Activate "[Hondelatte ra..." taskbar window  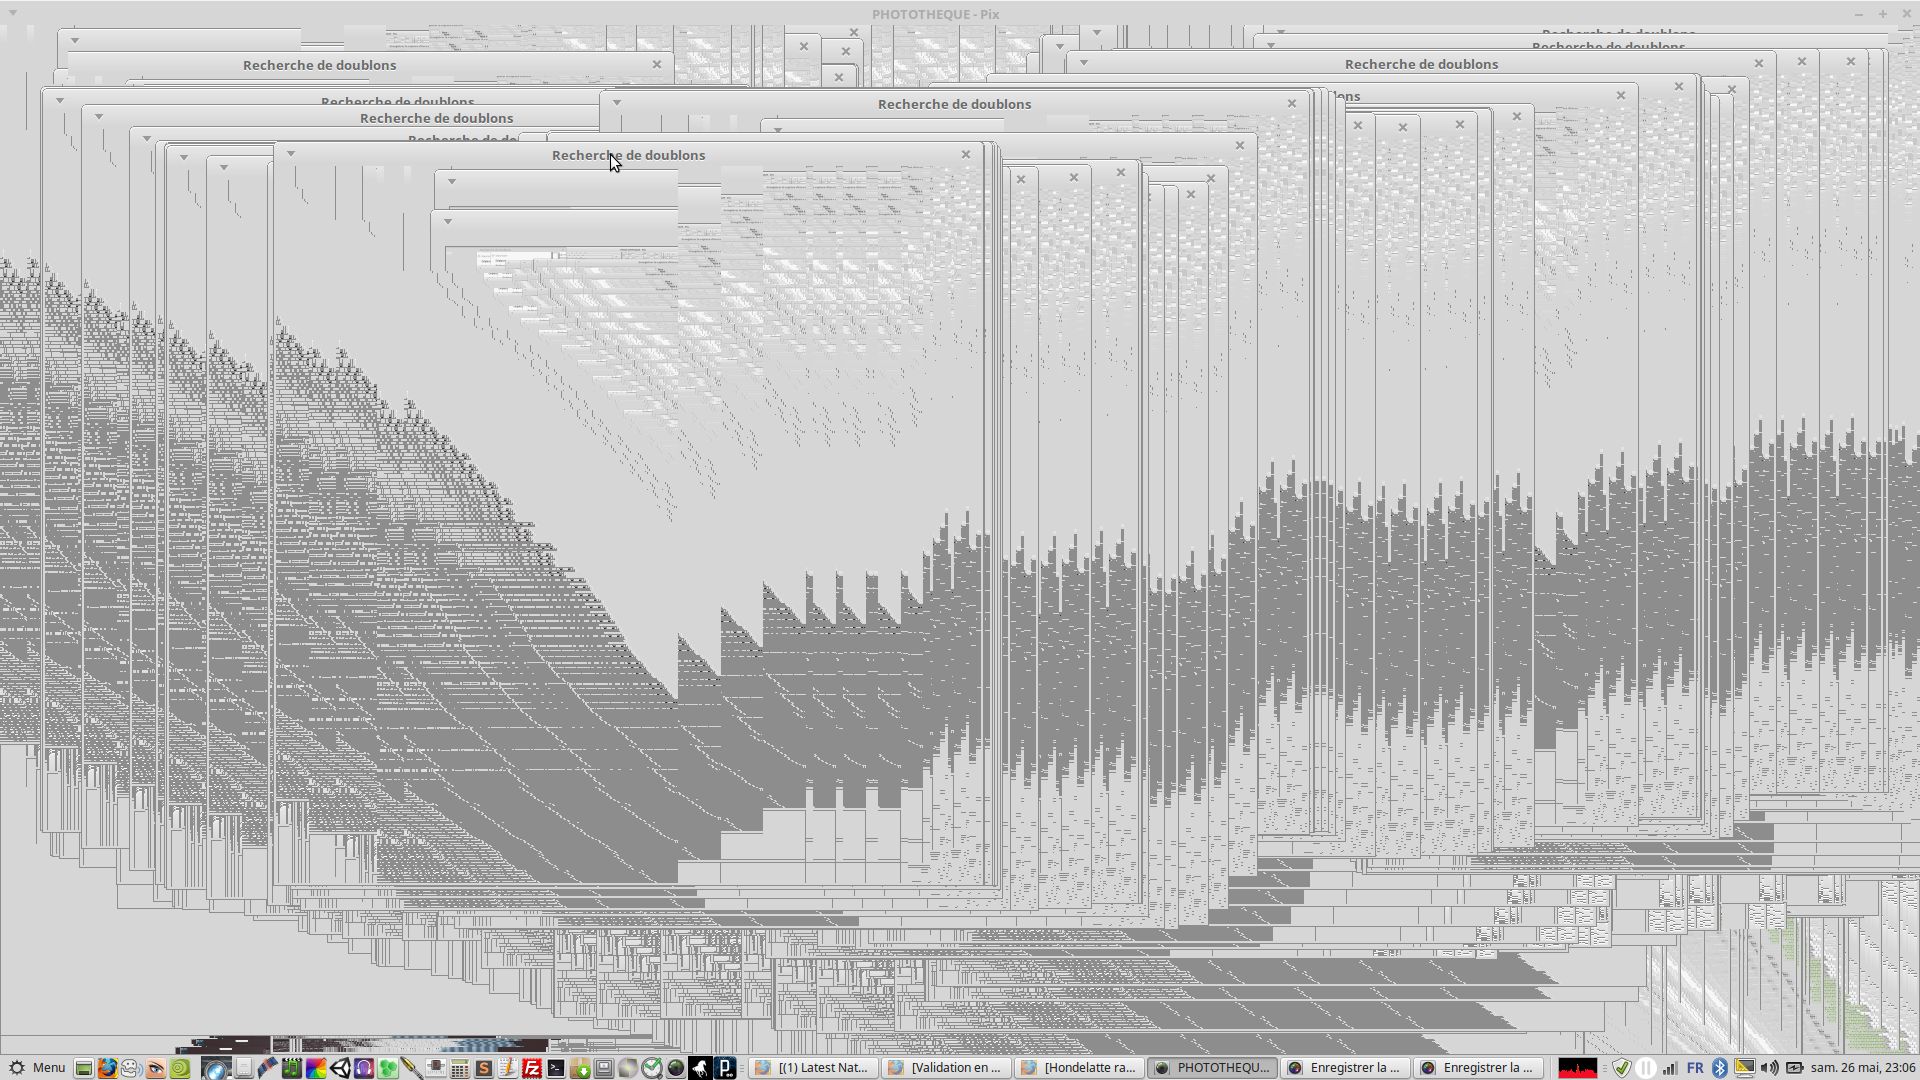tap(1079, 1068)
